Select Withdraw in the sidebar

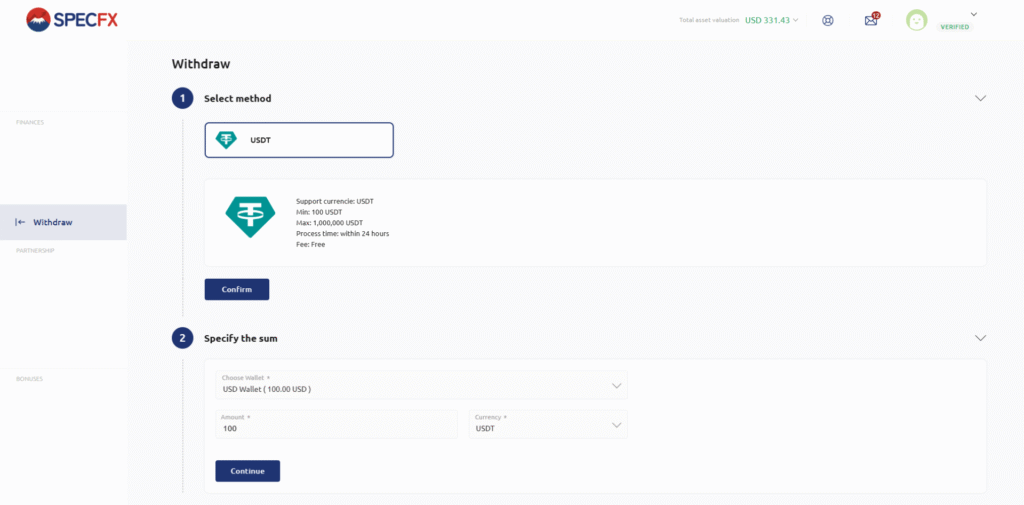[x=52, y=222]
